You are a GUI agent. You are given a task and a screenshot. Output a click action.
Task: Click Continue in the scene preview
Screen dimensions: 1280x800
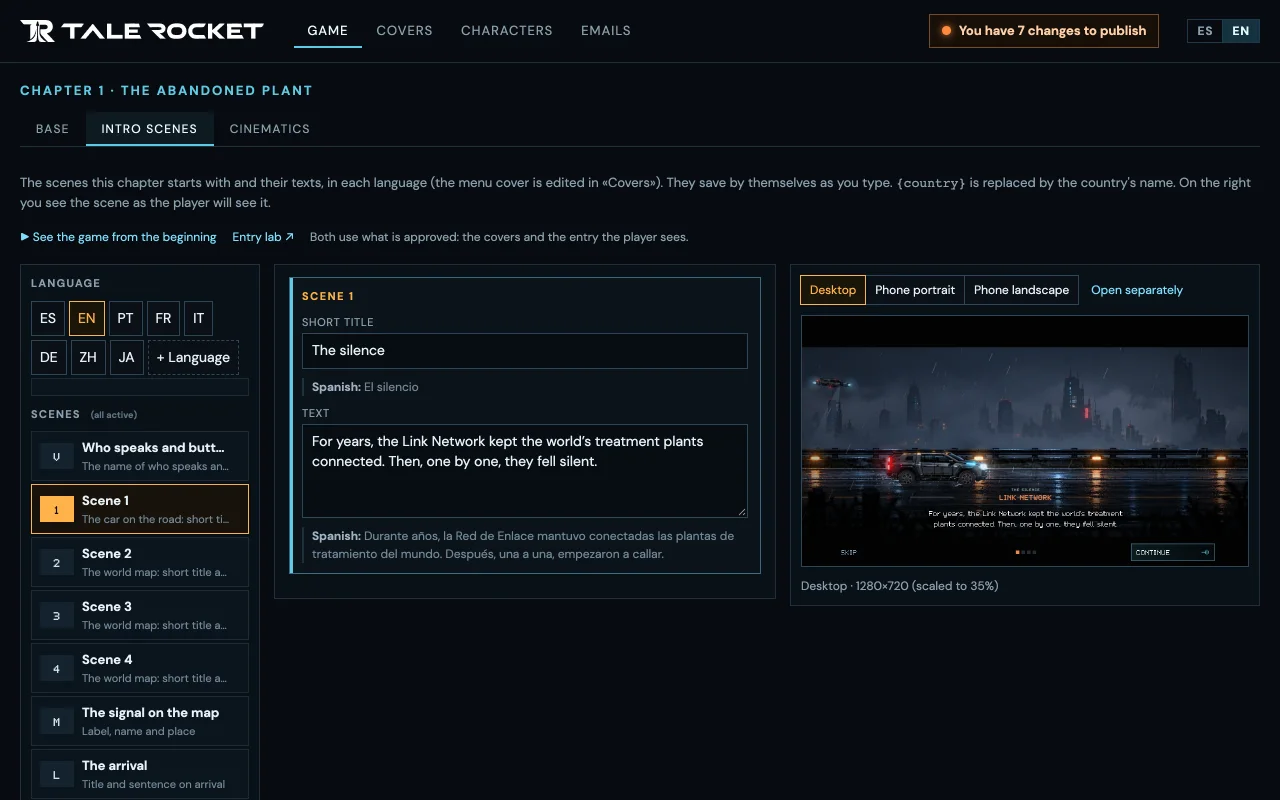tap(1173, 552)
